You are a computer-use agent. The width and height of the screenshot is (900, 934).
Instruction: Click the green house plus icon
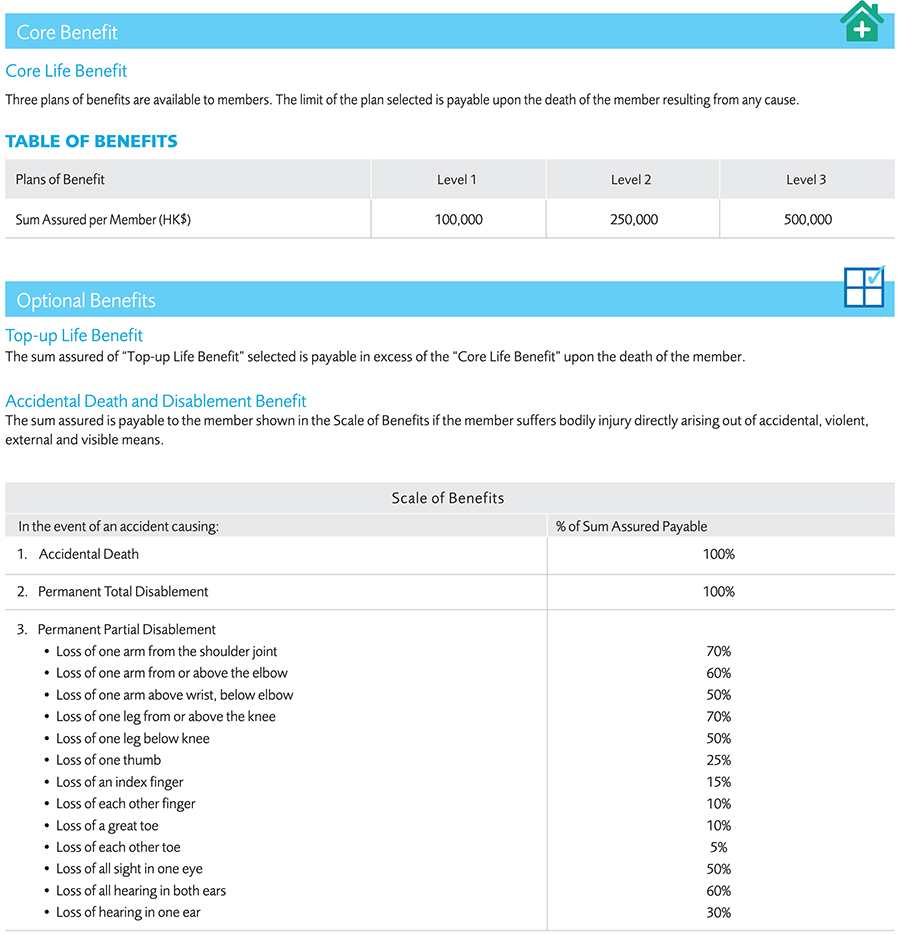[x=862, y=22]
